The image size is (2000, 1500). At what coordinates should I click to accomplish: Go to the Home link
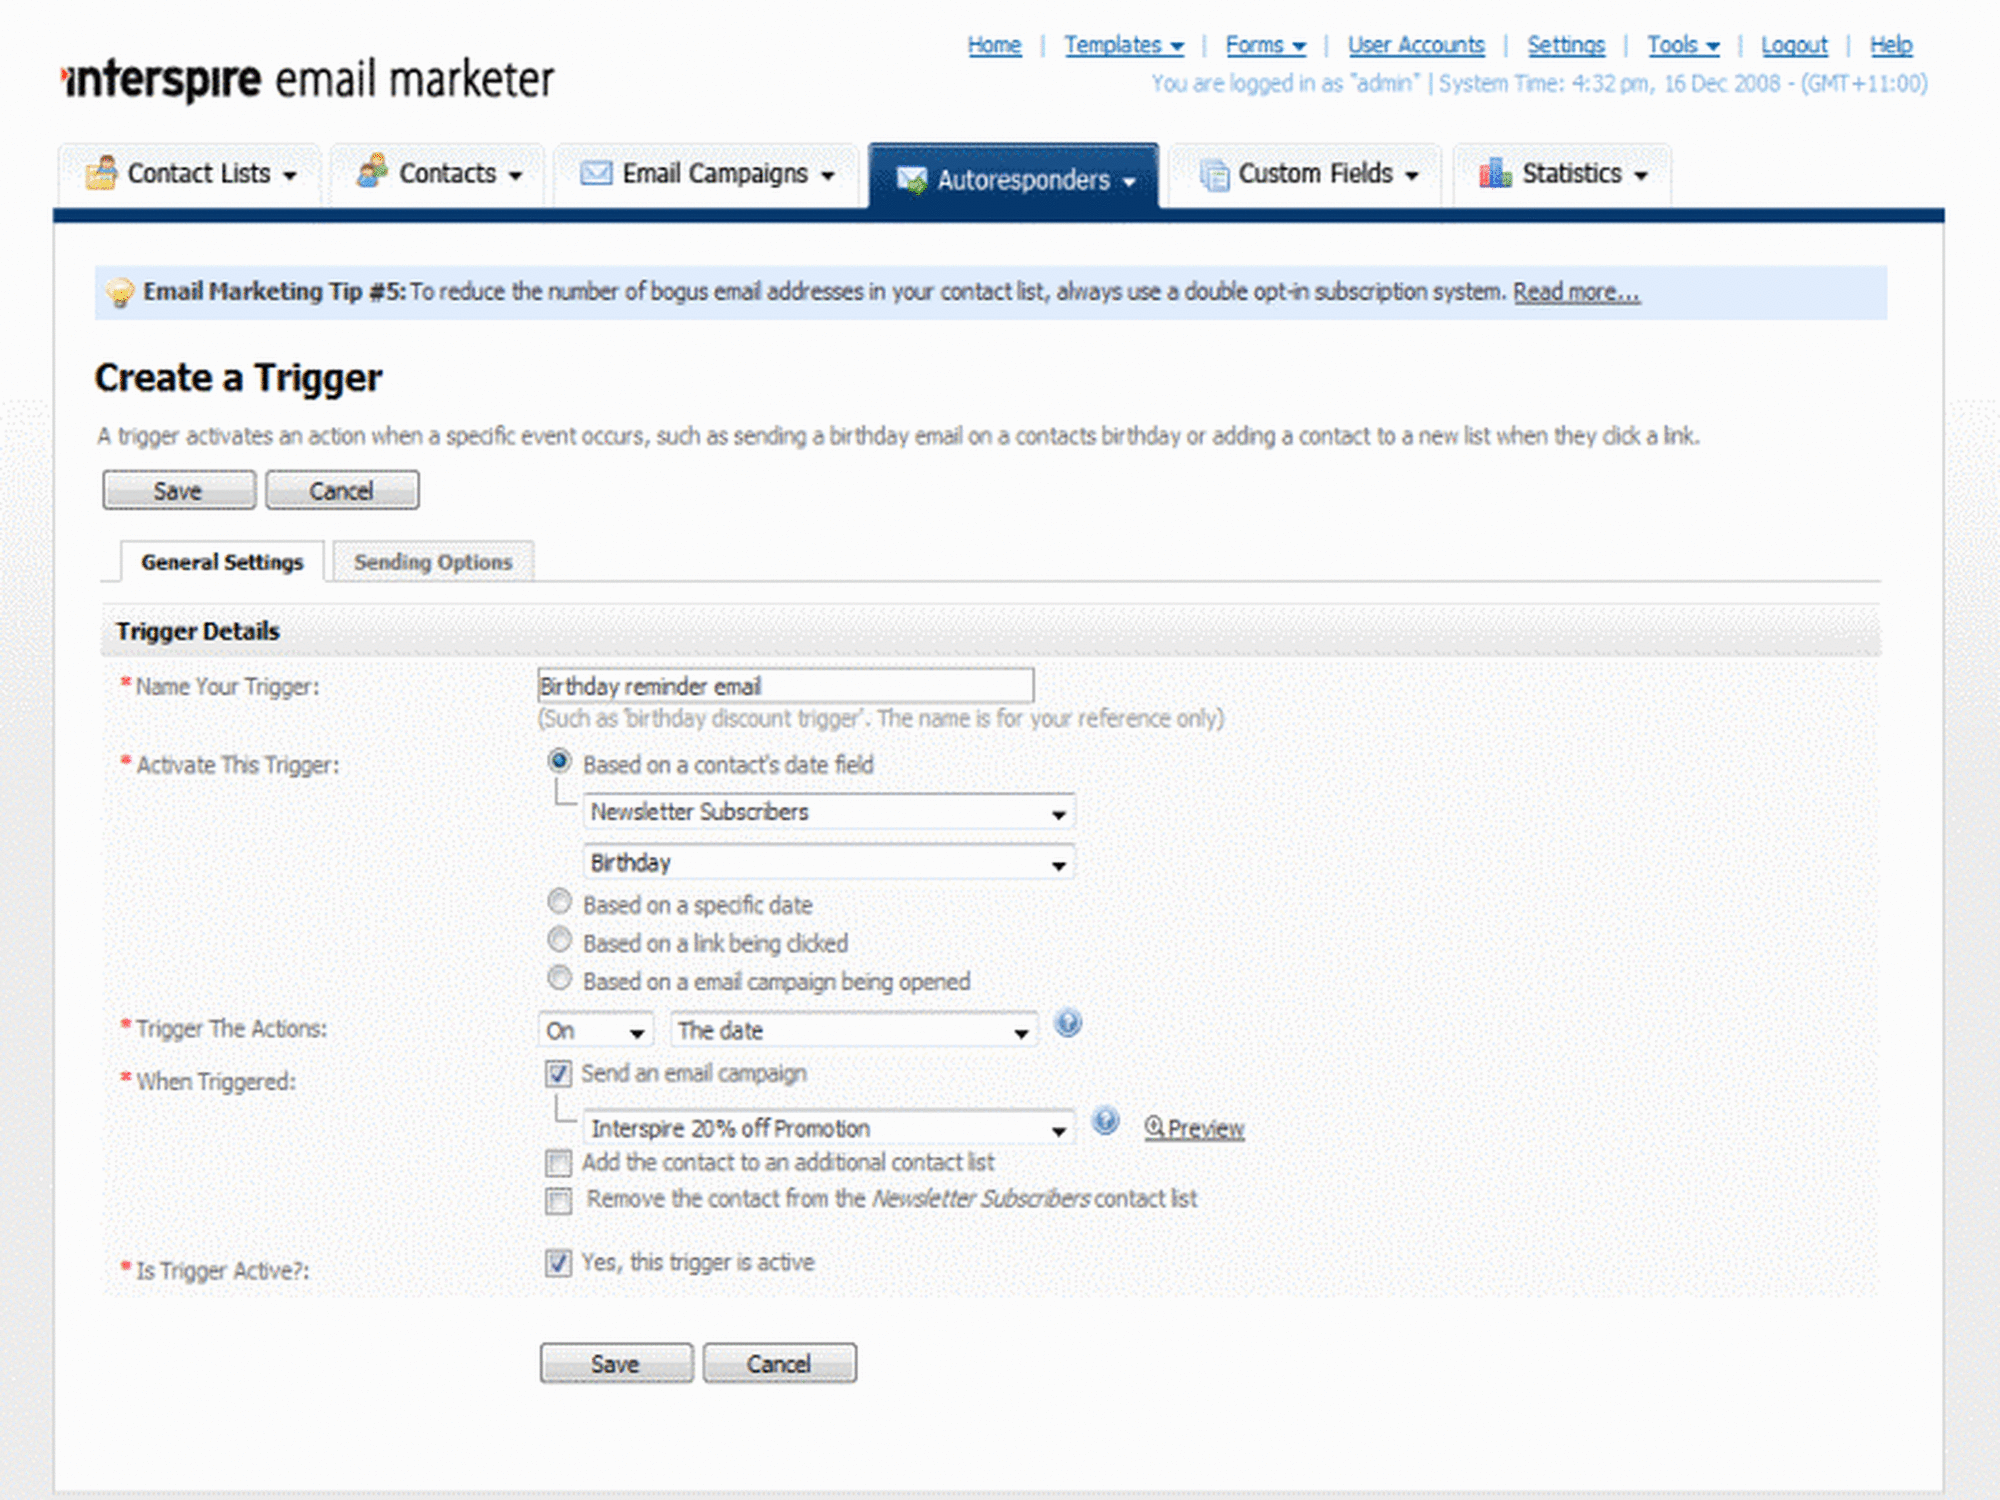tap(994, 45)
